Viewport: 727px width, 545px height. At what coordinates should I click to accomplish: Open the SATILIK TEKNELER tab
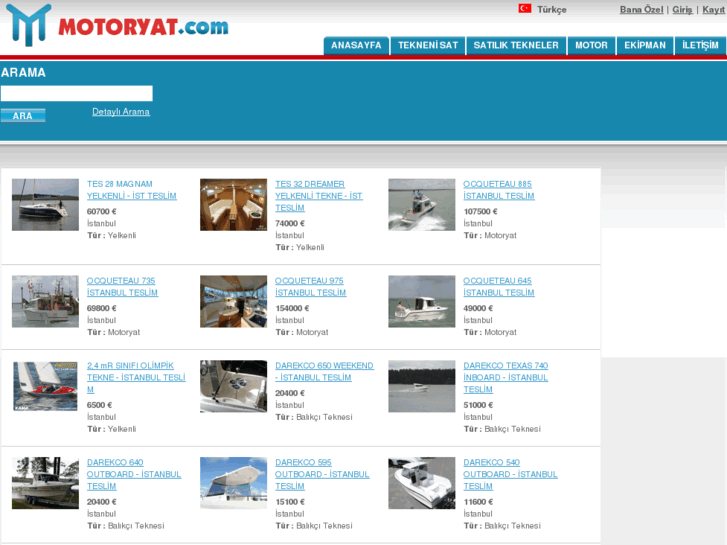515,46
